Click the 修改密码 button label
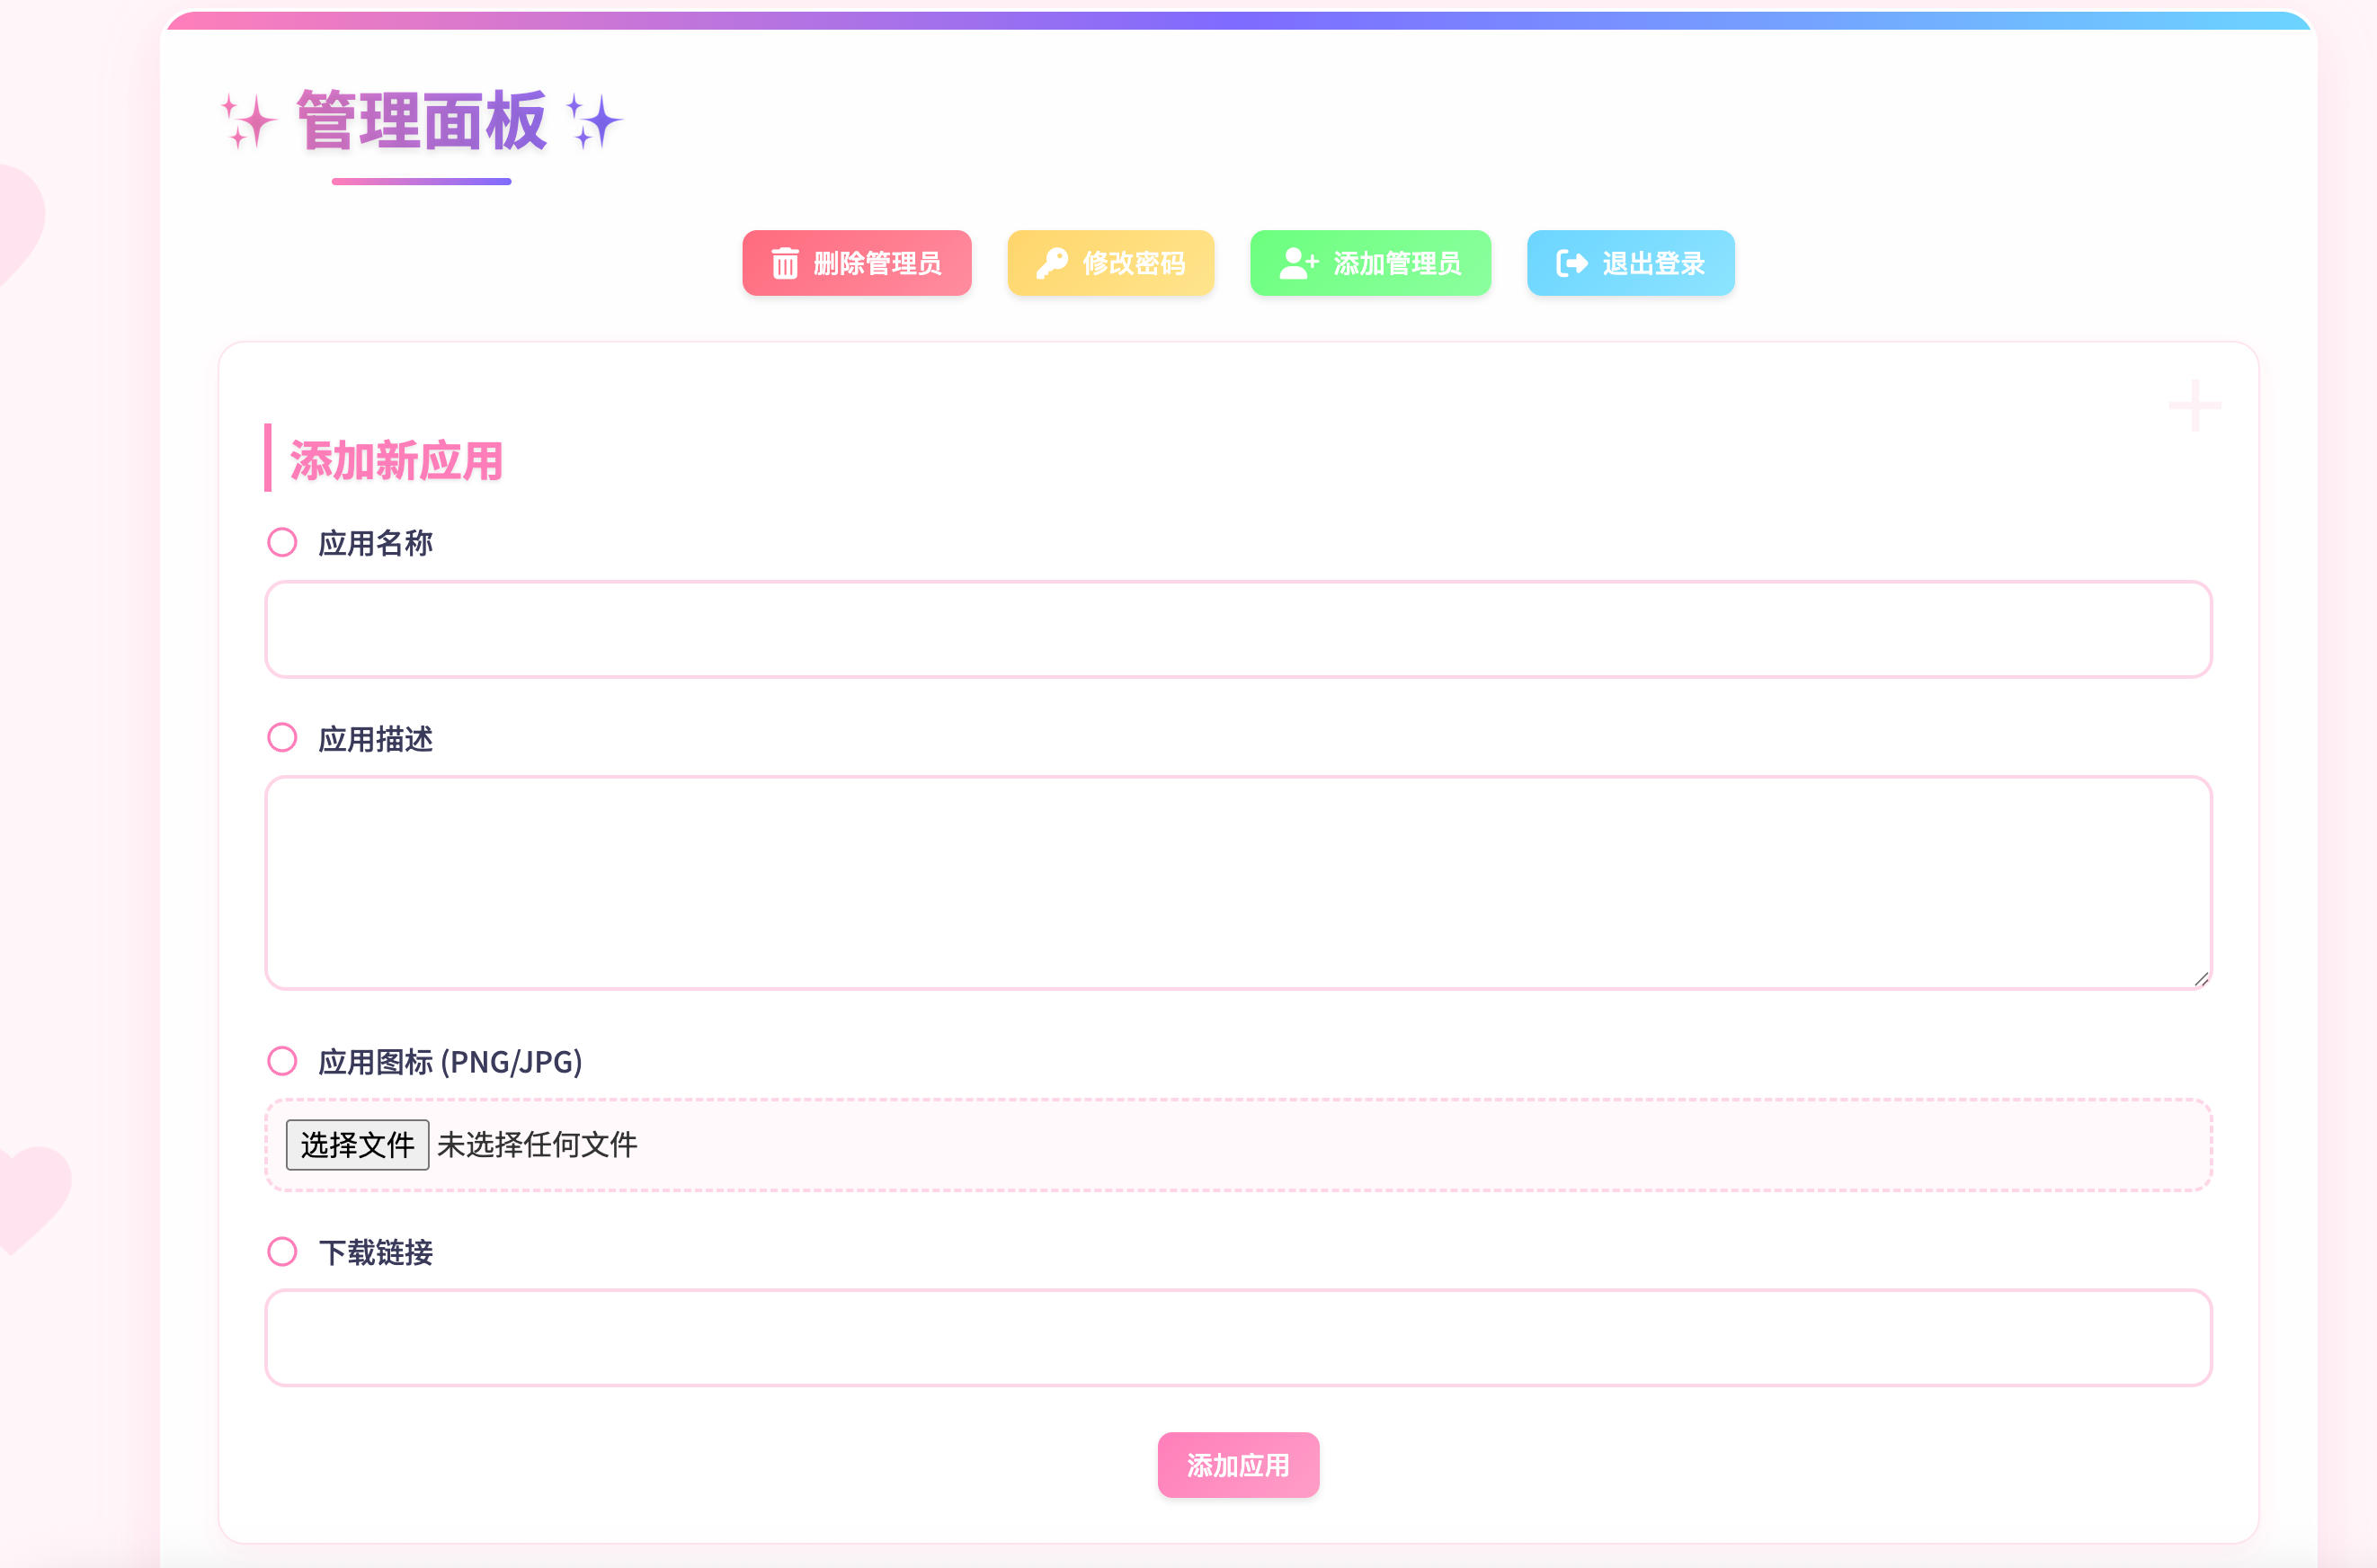The height and width of the screenshot is (1568, 2377). click(x=1134, y=264)
